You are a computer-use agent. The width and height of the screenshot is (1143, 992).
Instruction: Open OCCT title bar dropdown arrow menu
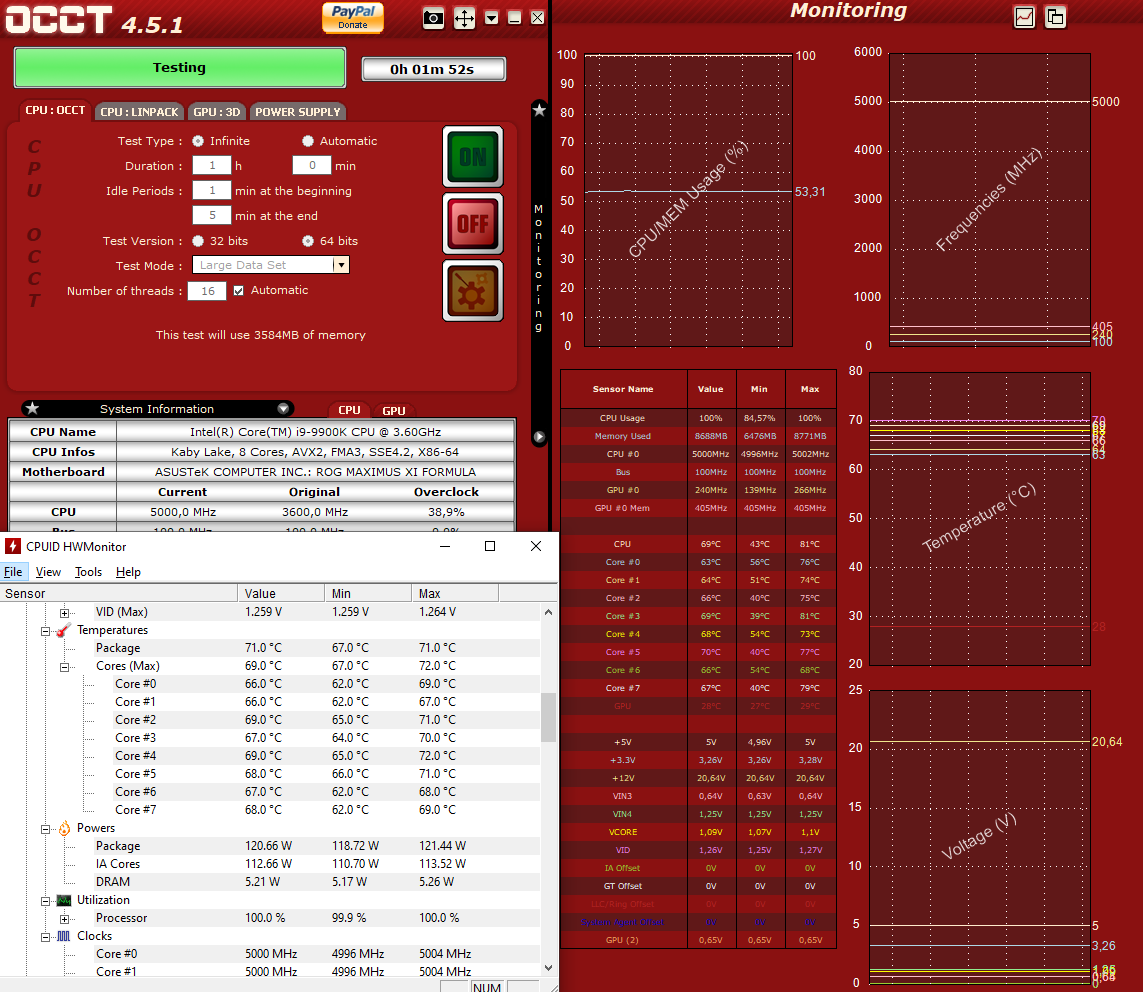[x=492, y=17]
